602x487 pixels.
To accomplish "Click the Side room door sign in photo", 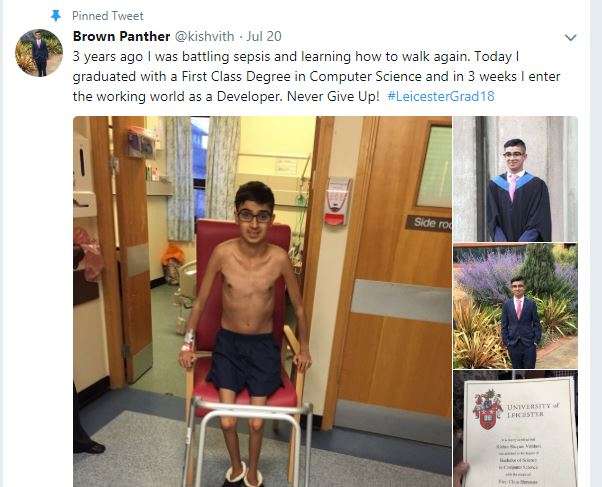I will [428, 224].
